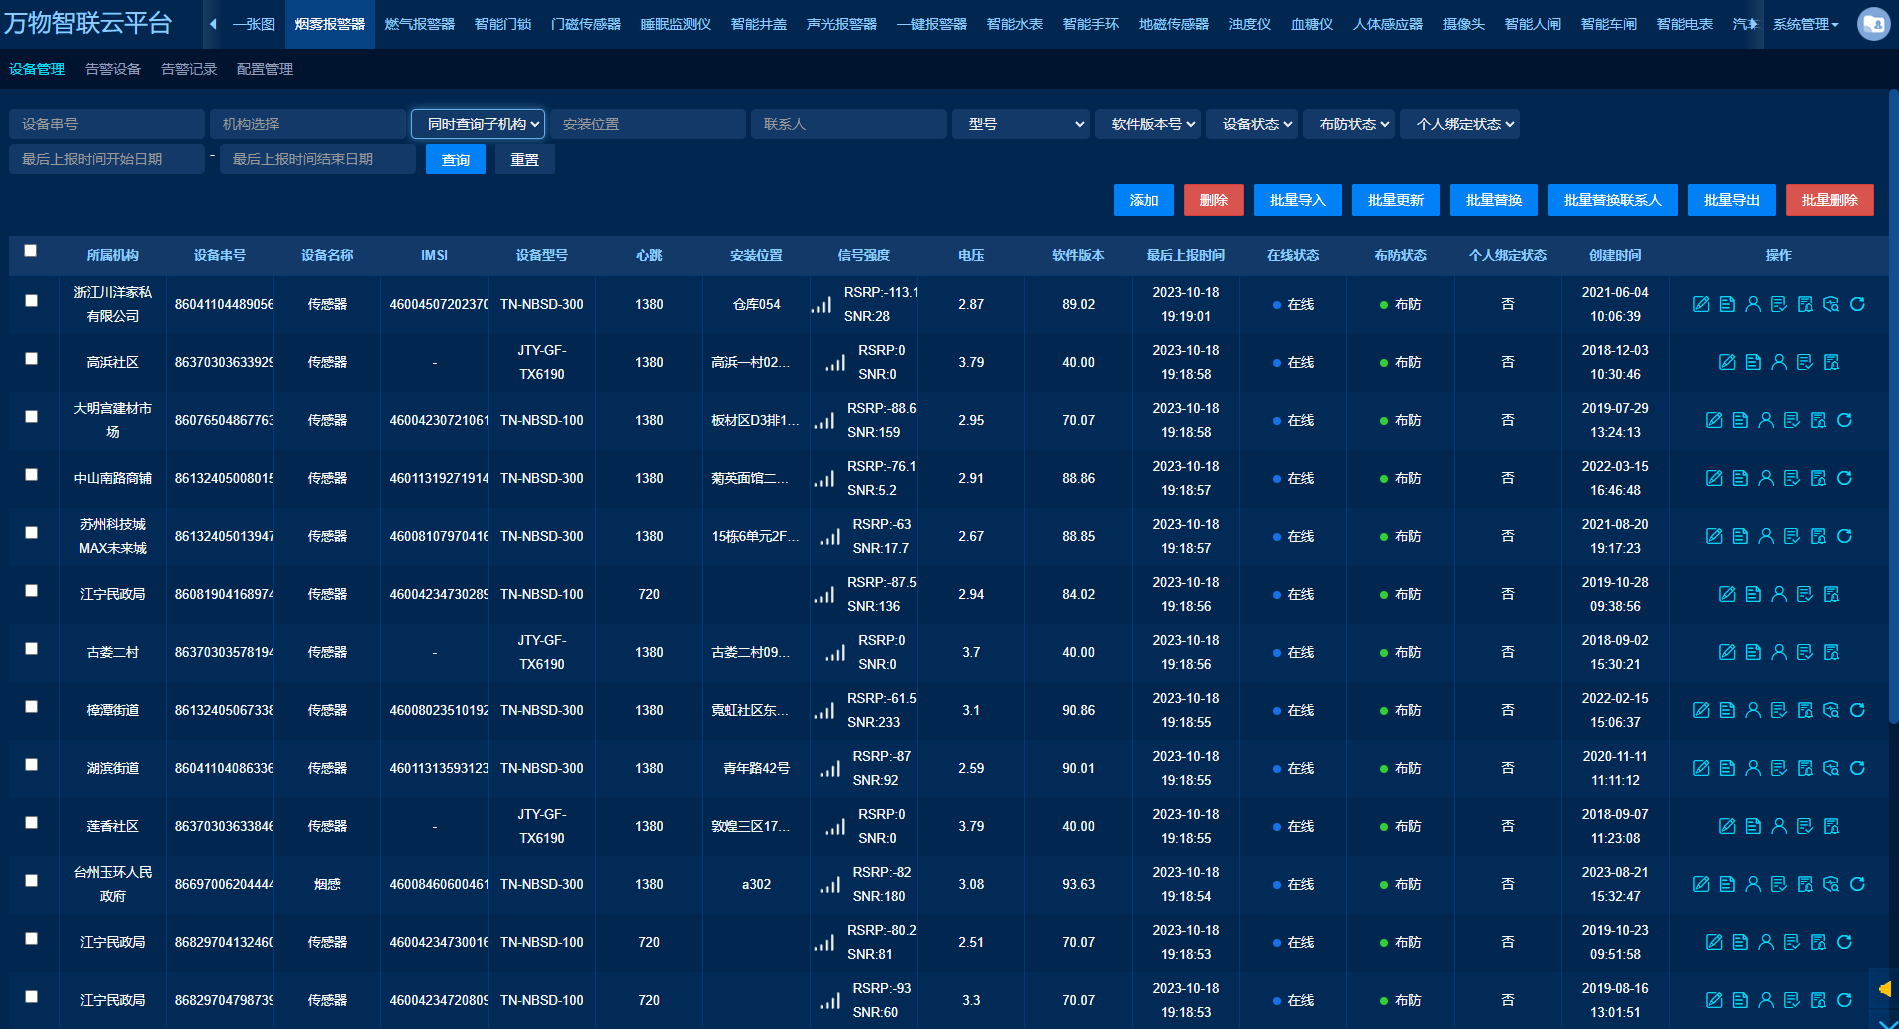Check the 古娄二村 row checkbox
The image size is (1899, 1029).
click(x=31, y=648)
